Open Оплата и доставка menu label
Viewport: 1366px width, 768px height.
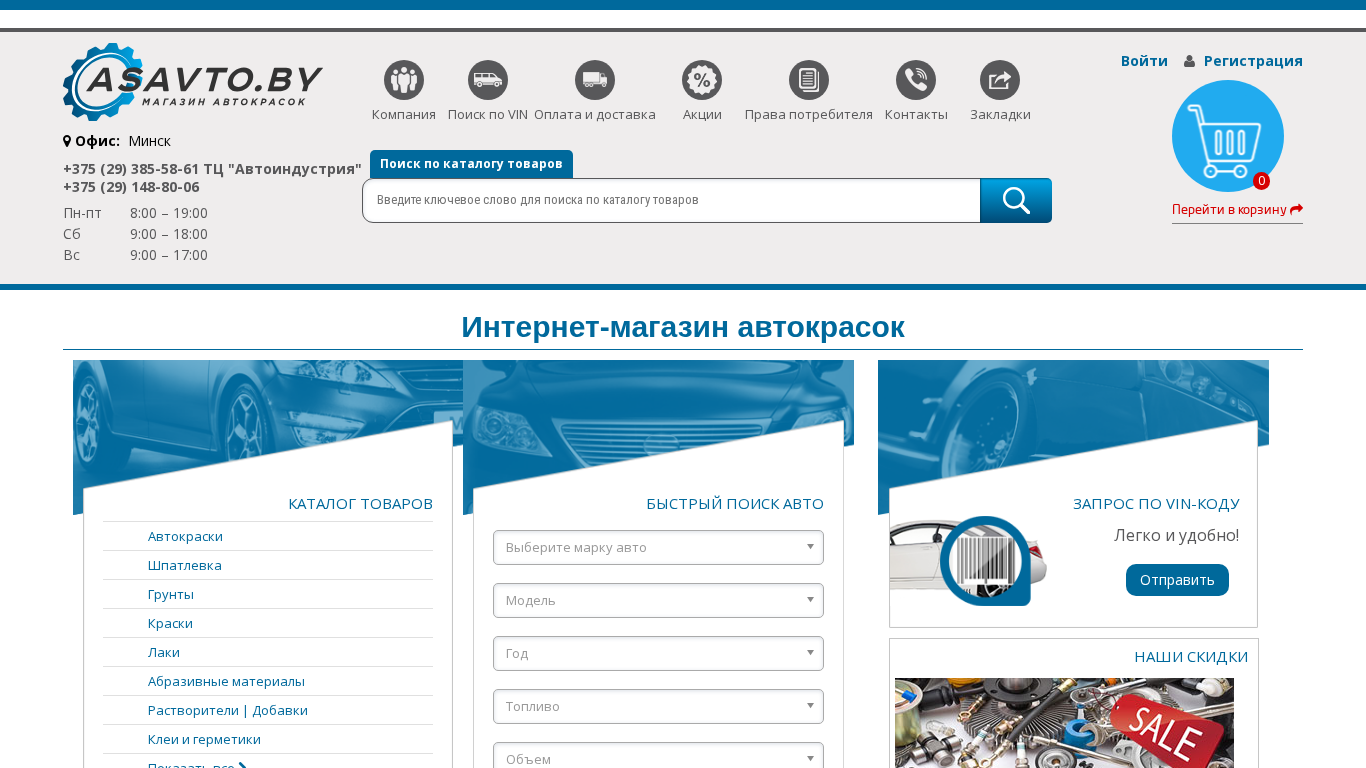[595, 114]
